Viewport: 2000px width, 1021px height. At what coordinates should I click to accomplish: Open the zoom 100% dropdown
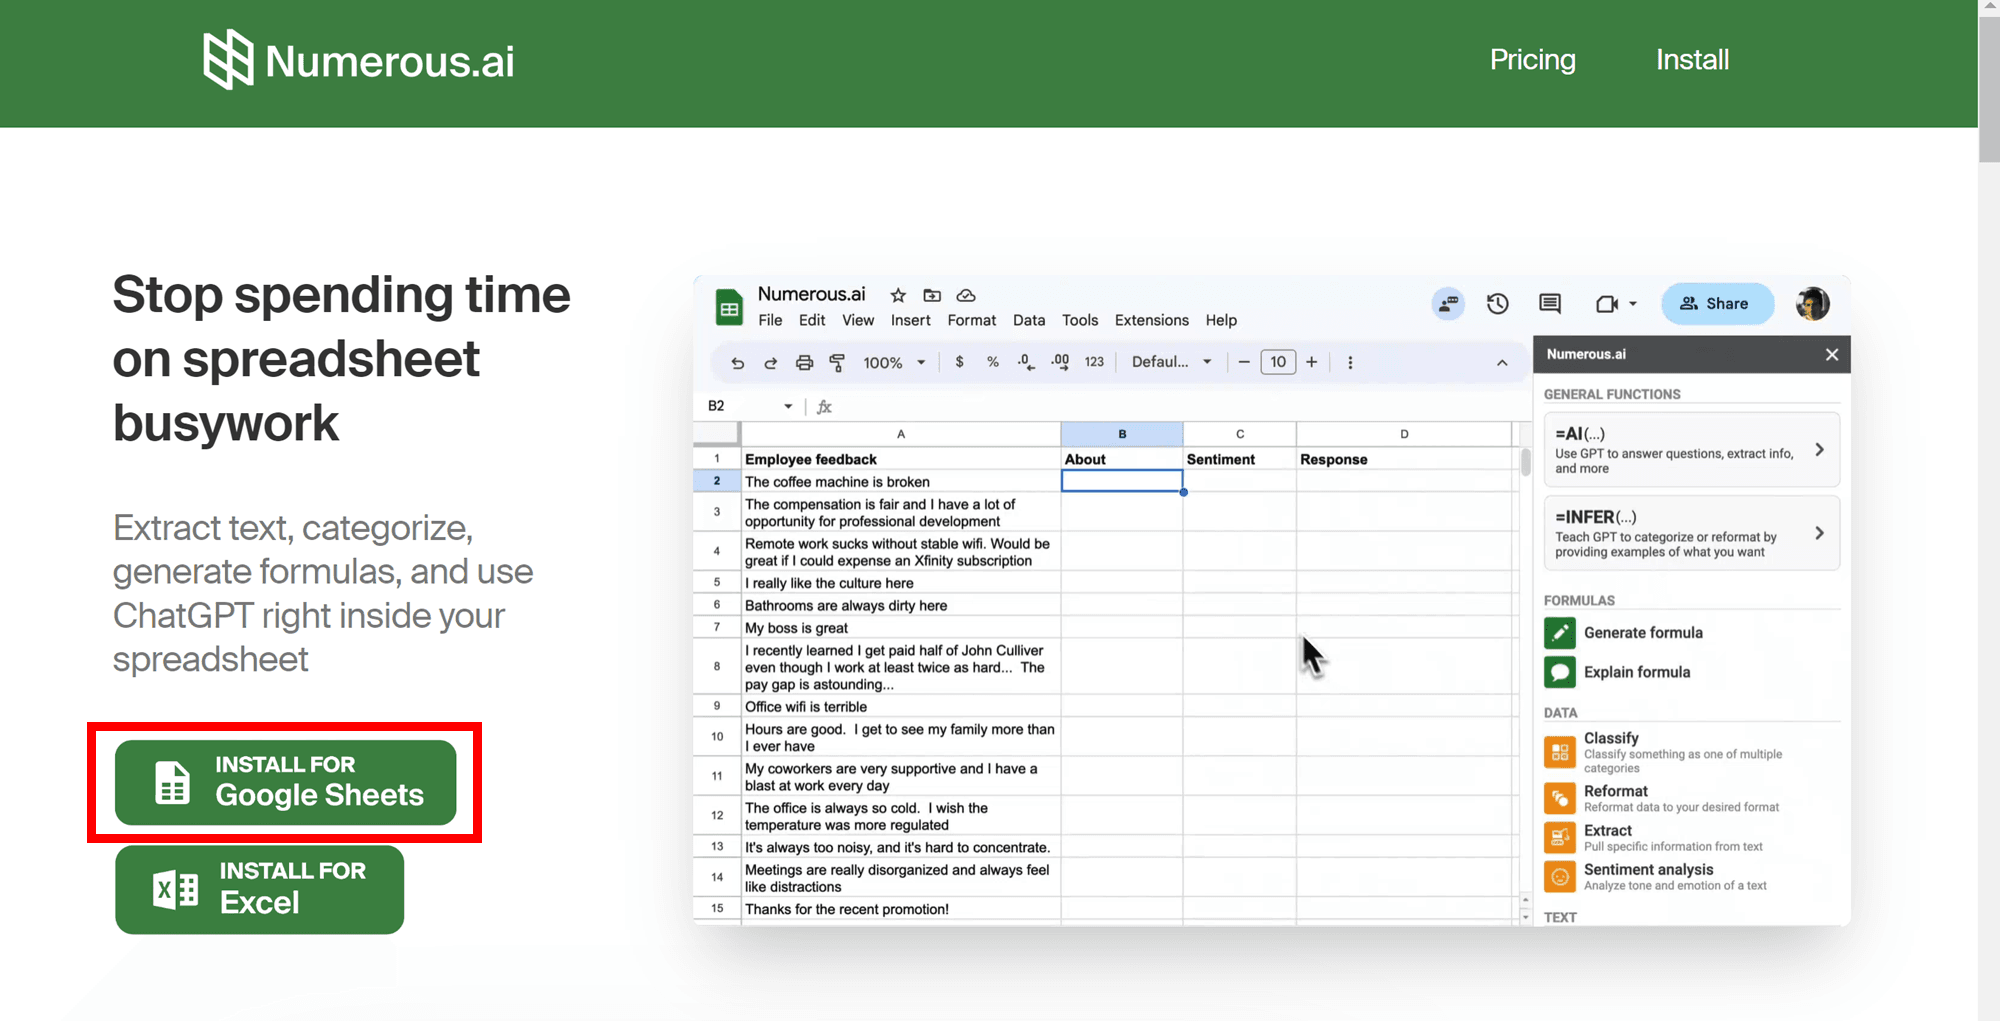pyautogui.click(x=894, y=363)
